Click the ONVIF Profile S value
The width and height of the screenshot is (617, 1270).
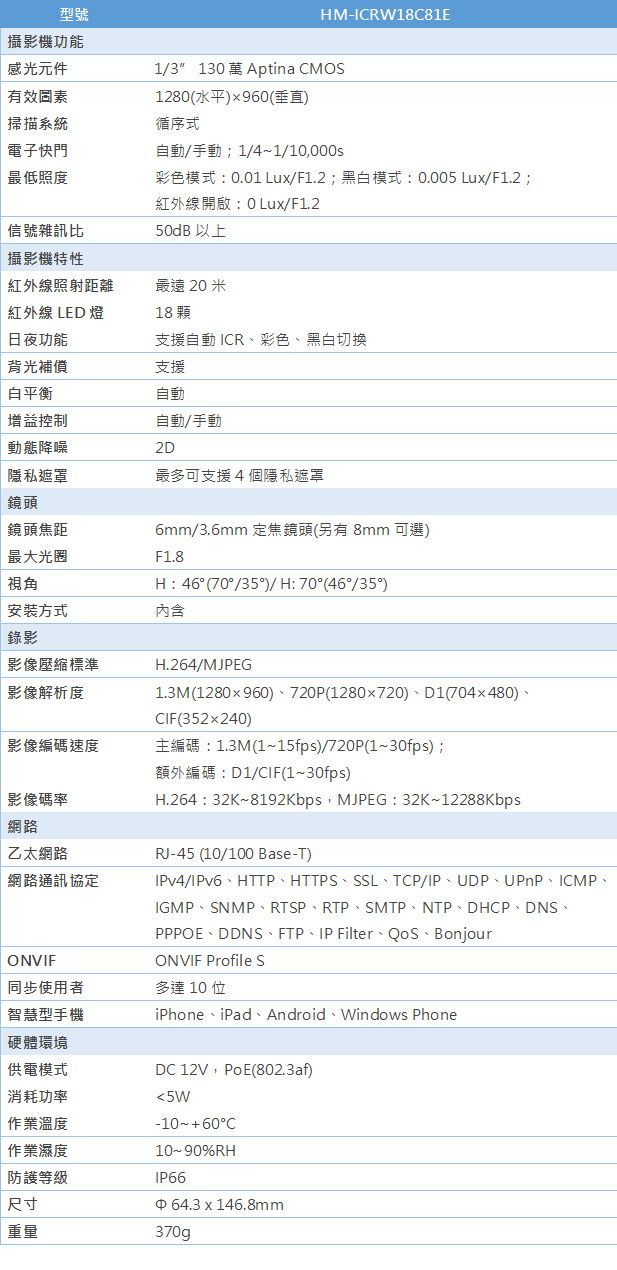[x=210, y=961]
